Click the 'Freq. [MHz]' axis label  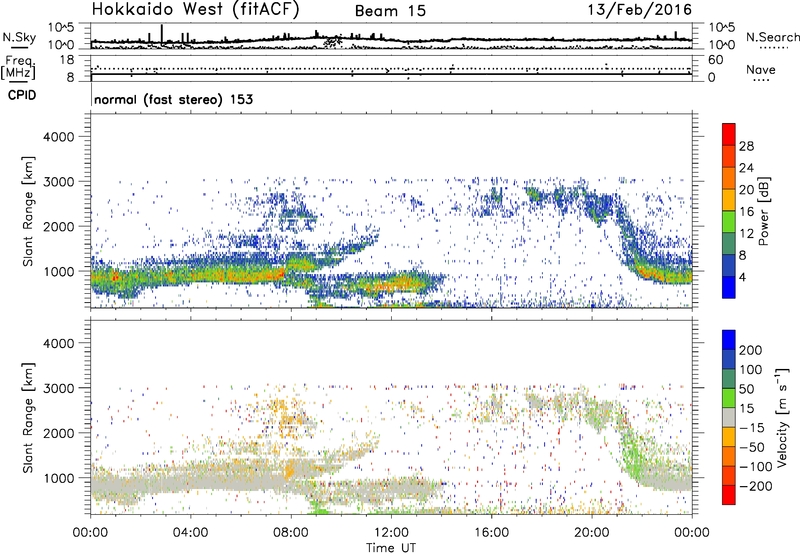point(18,67)
